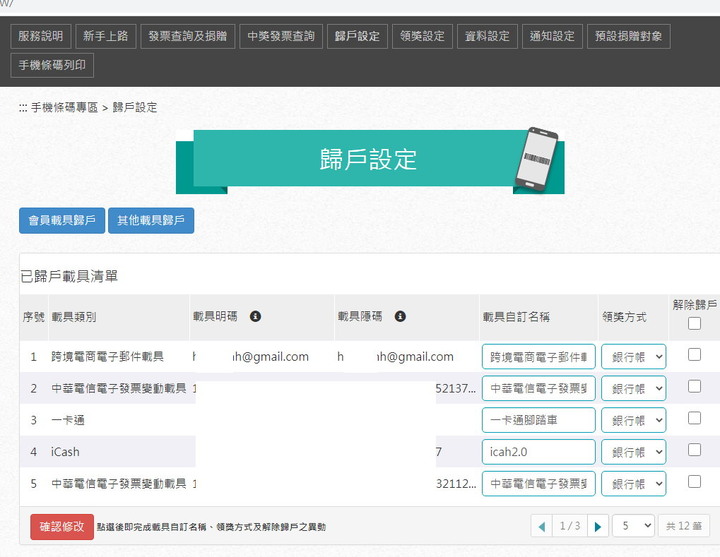Screen dimensions: 720x557
Task: Check 解除歸戶 box for row 2 中華電信
Action: pos(694,386)
